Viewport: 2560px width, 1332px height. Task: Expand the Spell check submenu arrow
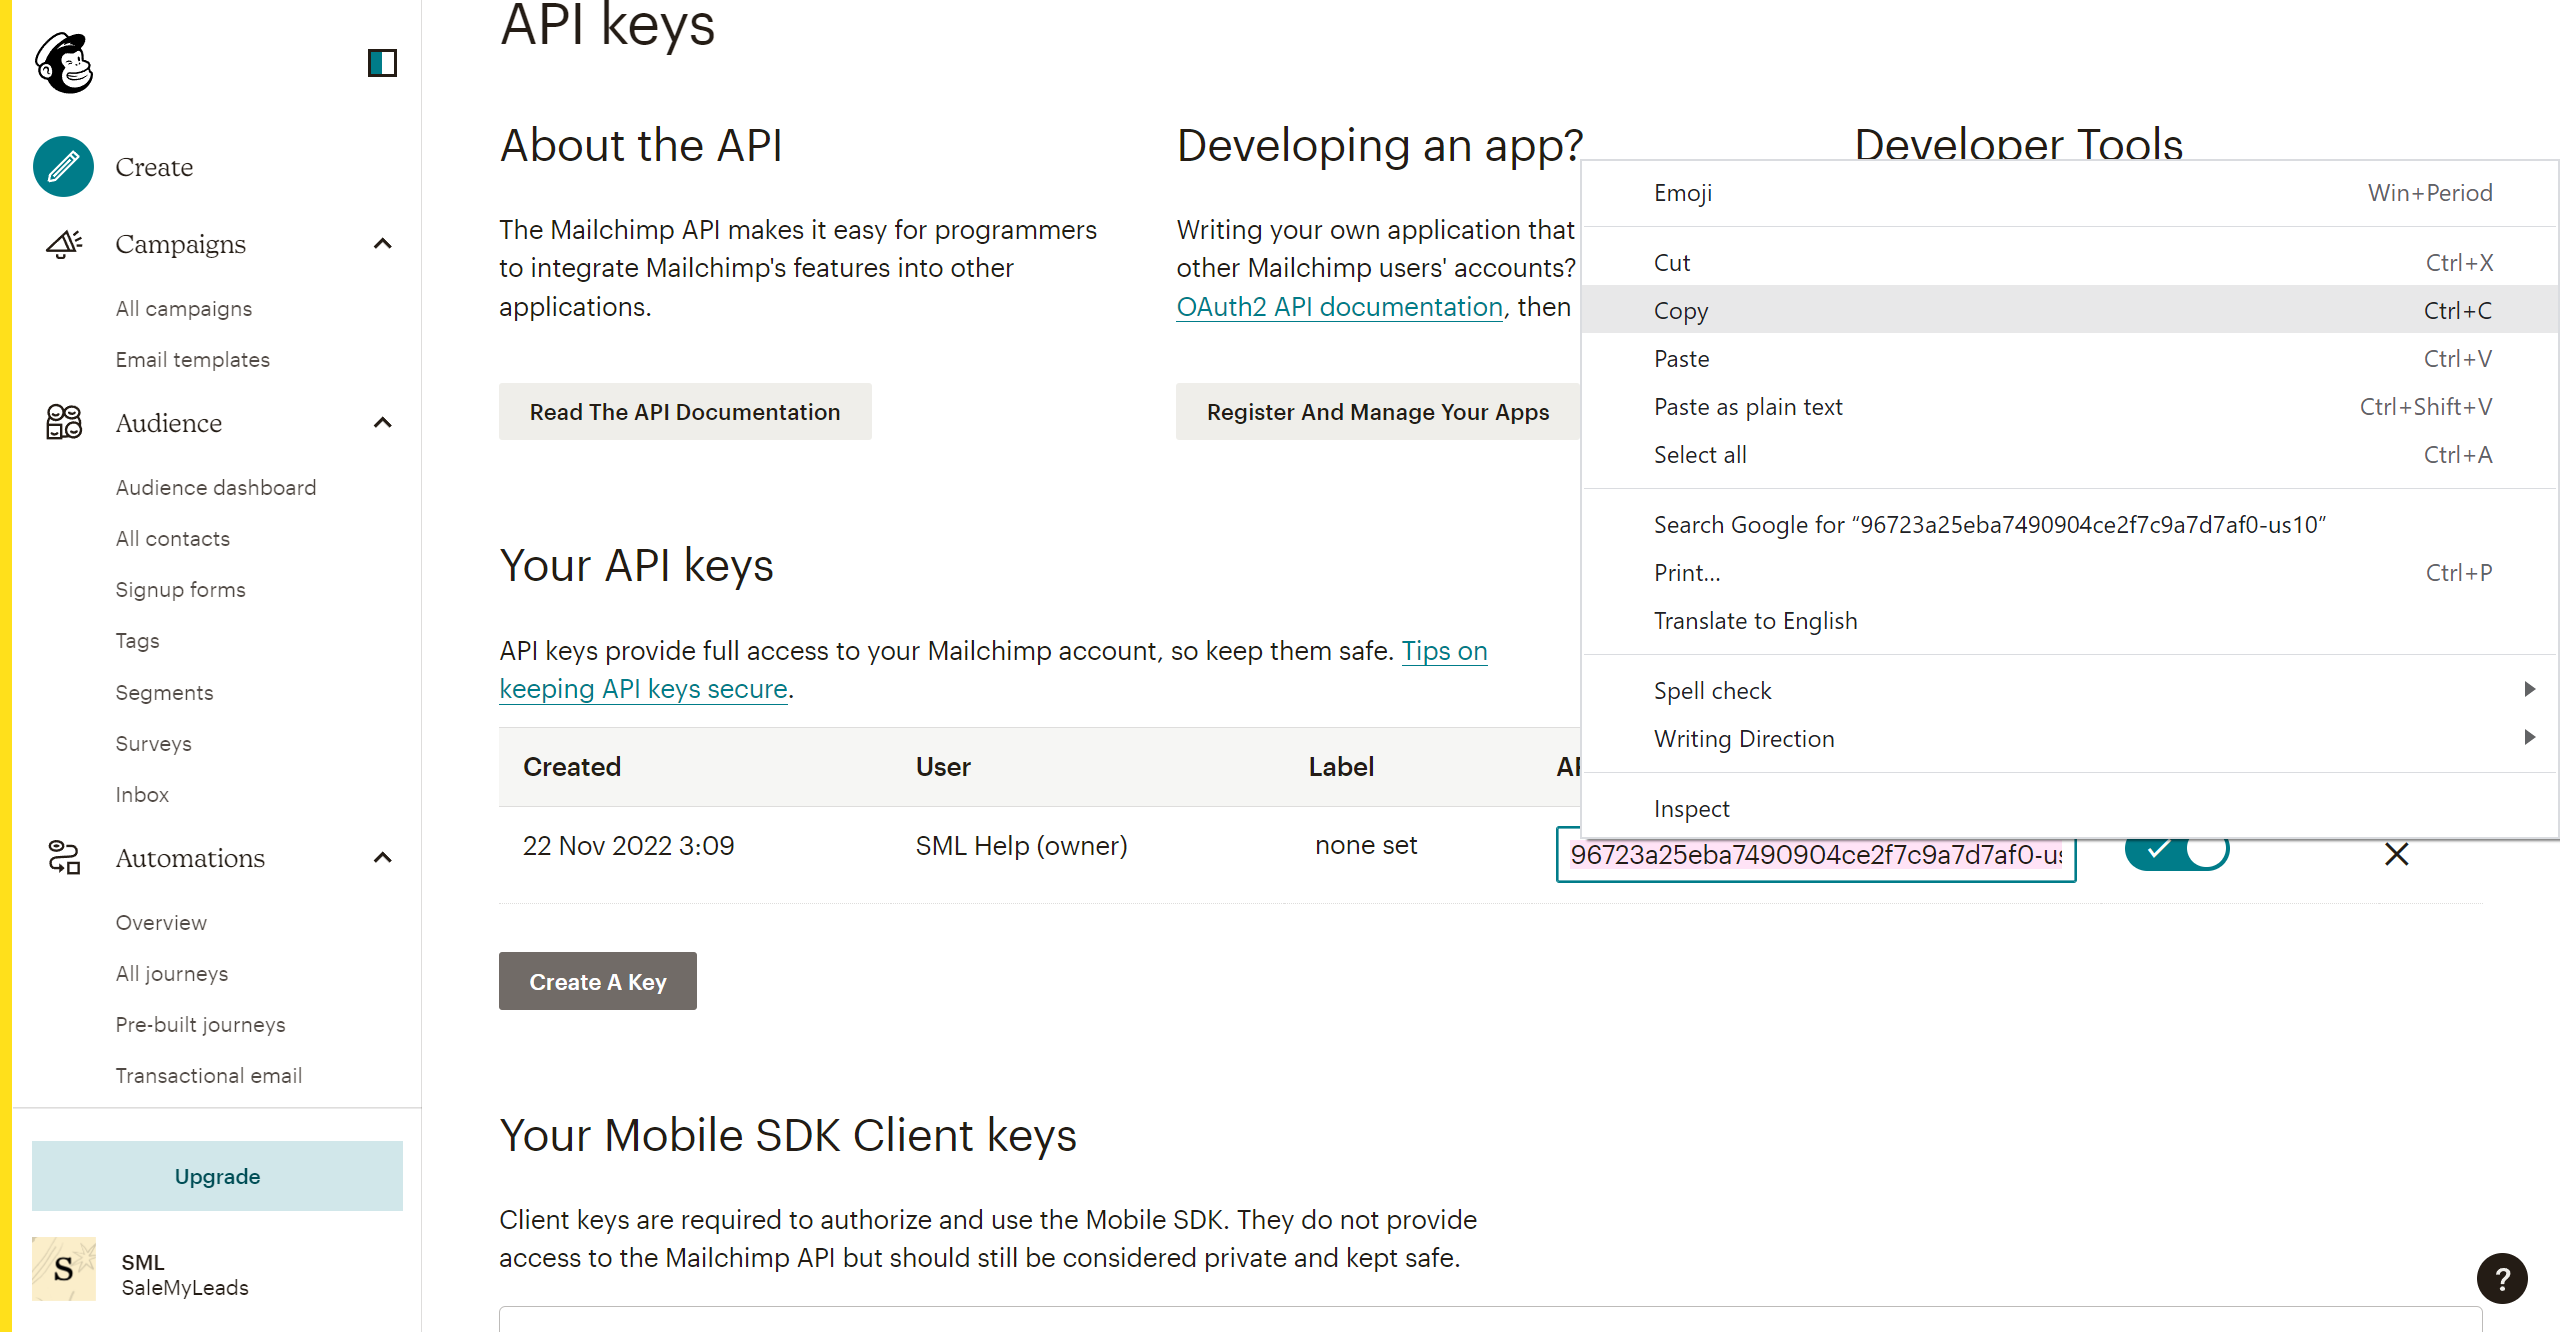[2529, 689]
